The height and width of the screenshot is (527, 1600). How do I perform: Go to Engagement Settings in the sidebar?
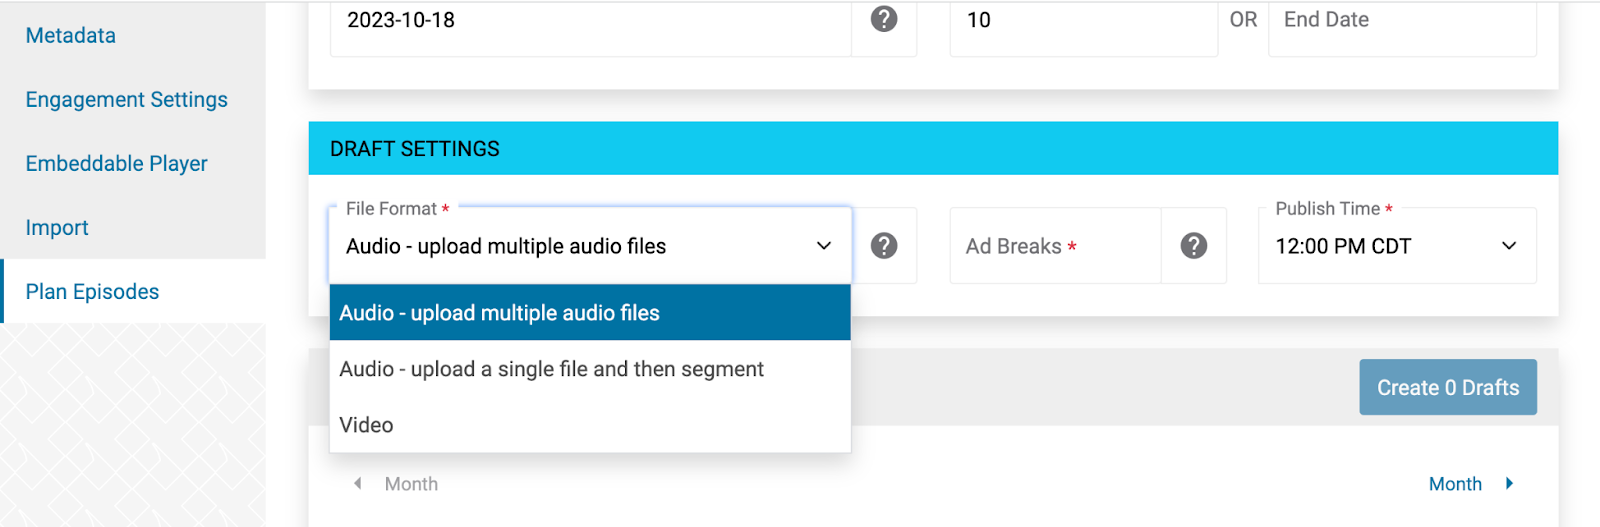(127, 99)
